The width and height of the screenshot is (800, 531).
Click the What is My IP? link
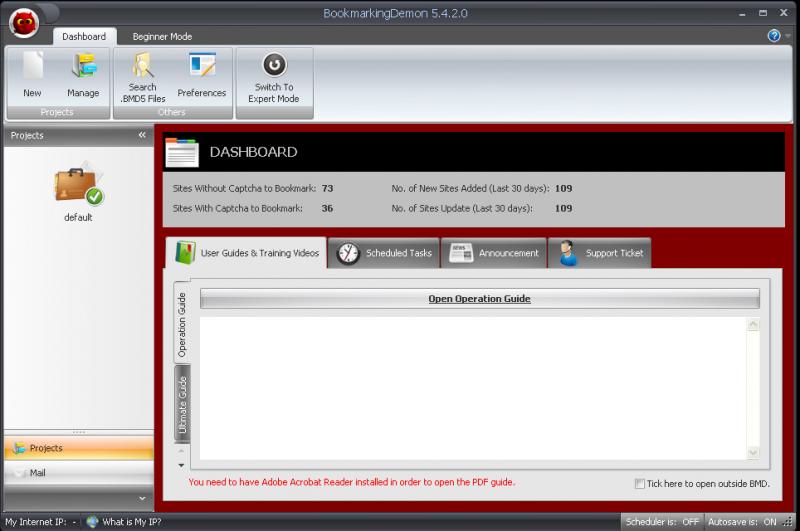pyautogui.click(x=132, y=522)
